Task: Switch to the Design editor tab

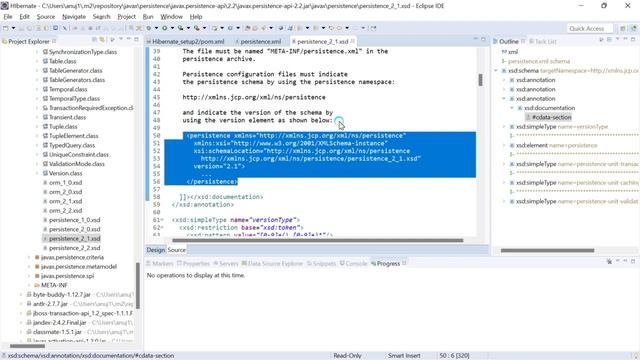Action: [x=156, y=250]
